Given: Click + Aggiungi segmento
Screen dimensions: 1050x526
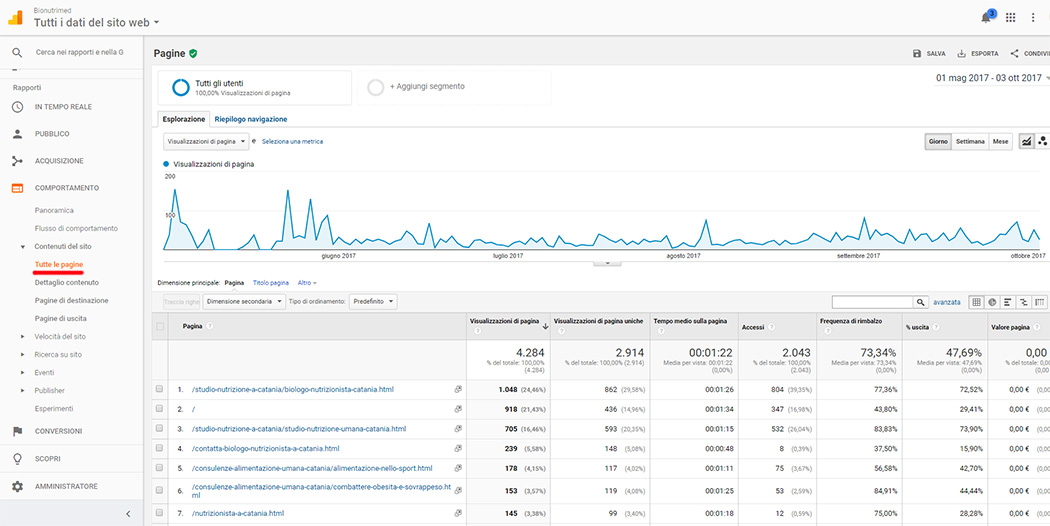Looking at the screenshot, I should tap(427, 86).
